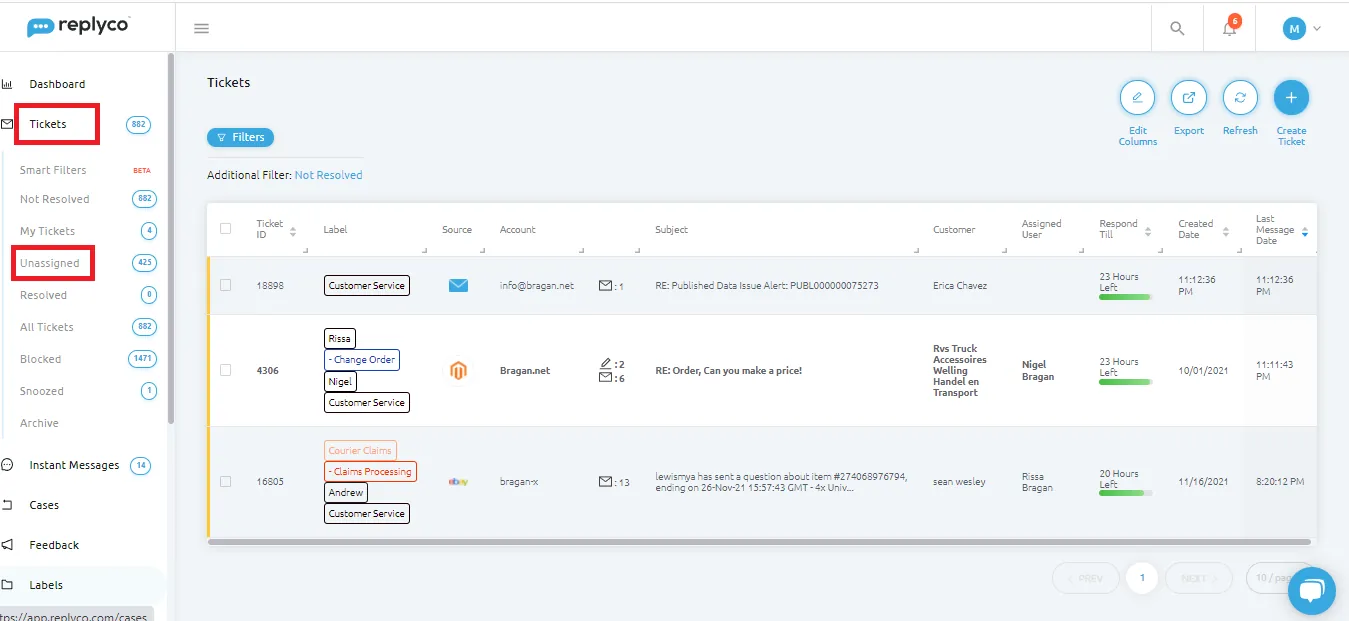The image size is (1349, 621).
Task: Open Instant Messages in the sidebar
Action: click(74, 465)
